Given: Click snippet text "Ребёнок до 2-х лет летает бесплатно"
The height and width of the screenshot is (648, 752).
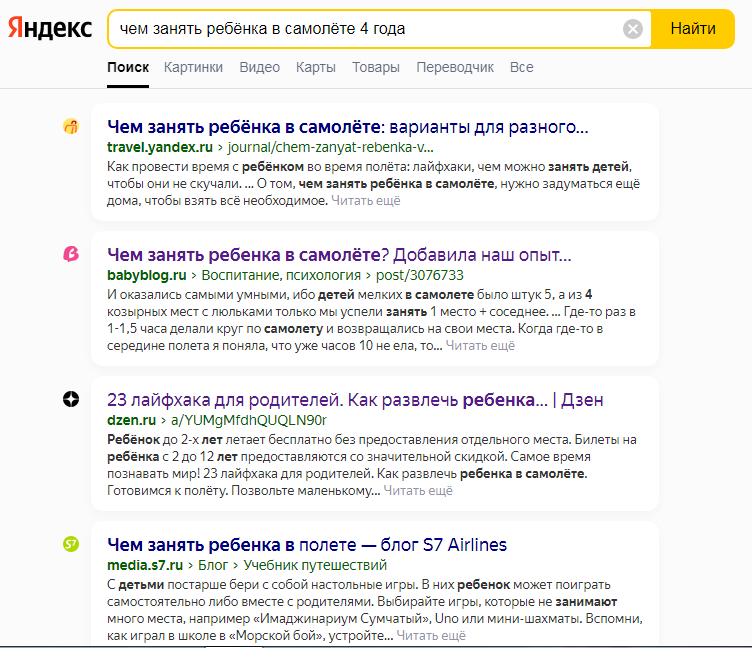Looking at the screenshot, I should click(x=219, y=440).
